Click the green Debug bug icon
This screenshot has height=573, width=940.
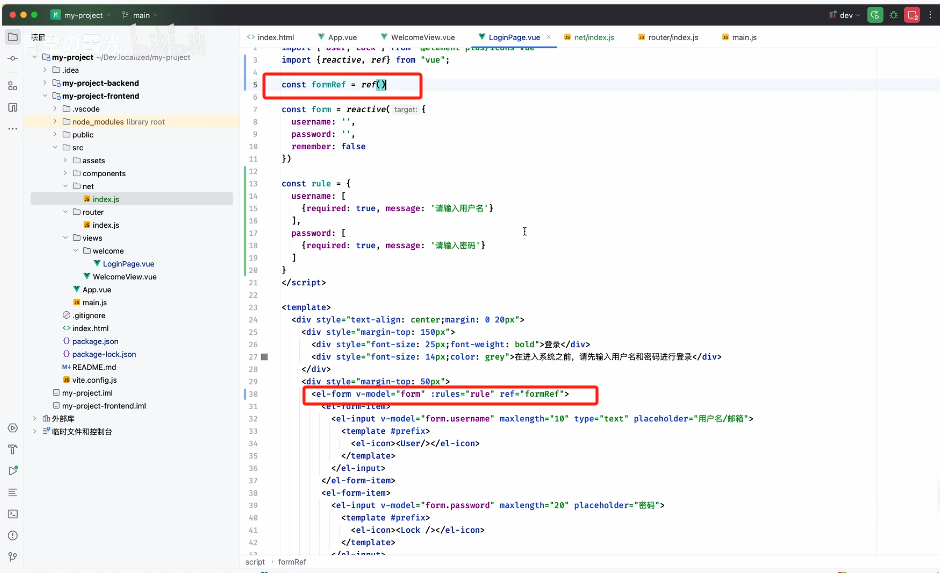tap(893, 15)
